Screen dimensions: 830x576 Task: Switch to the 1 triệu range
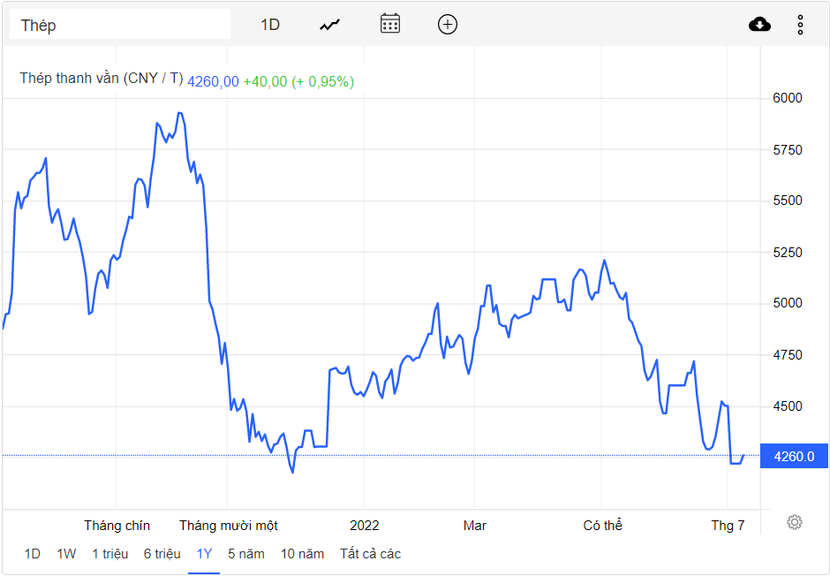coord(110,553)
